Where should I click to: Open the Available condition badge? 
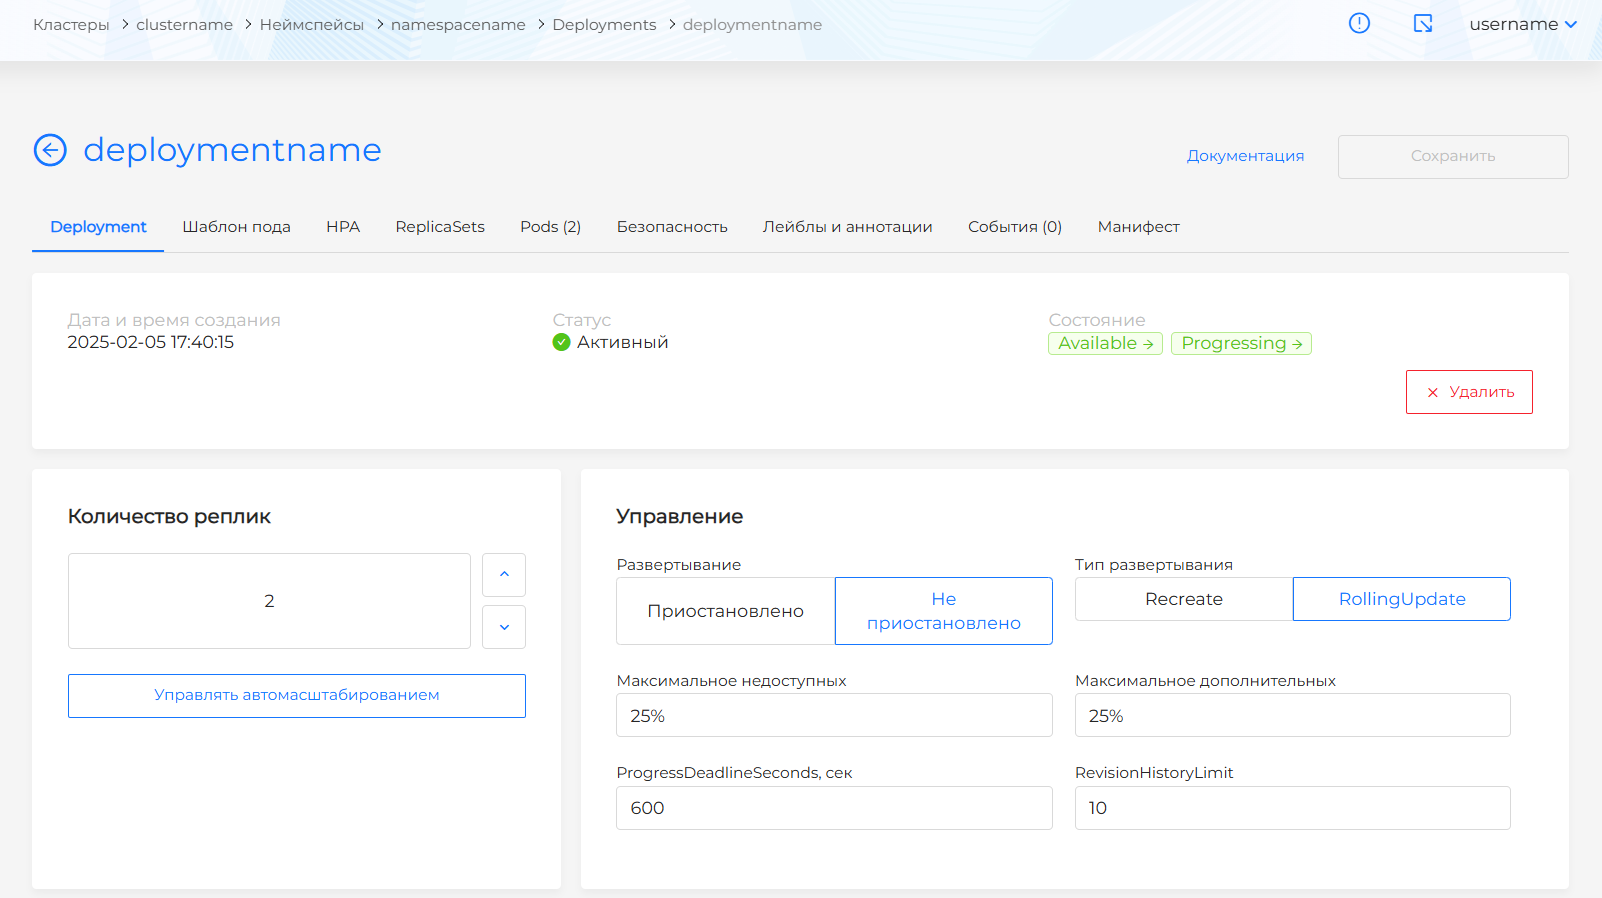[1105, 344]
